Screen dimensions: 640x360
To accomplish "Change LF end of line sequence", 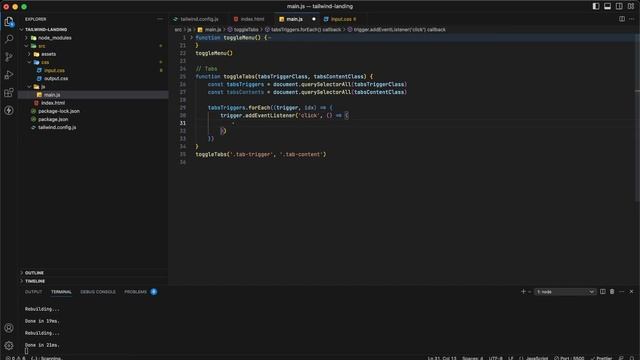I will click(x=510, y=358).
